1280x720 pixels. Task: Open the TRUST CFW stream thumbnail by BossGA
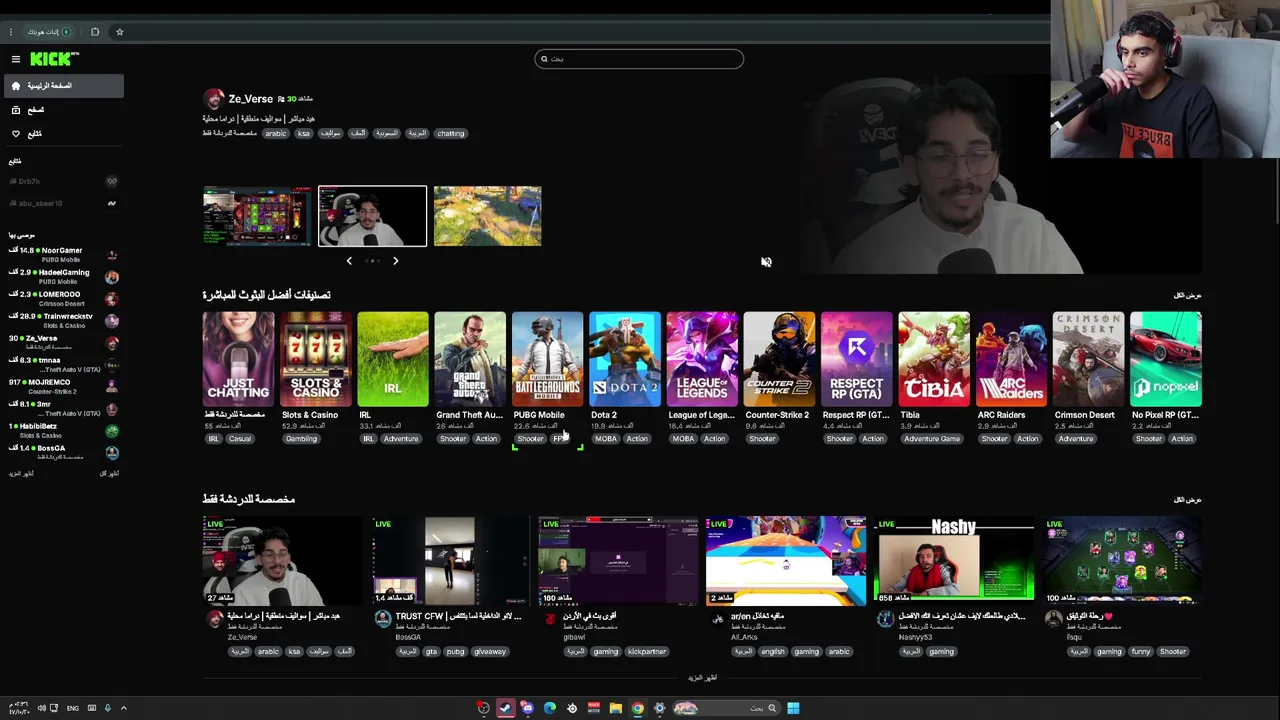(x=450, y=561)
